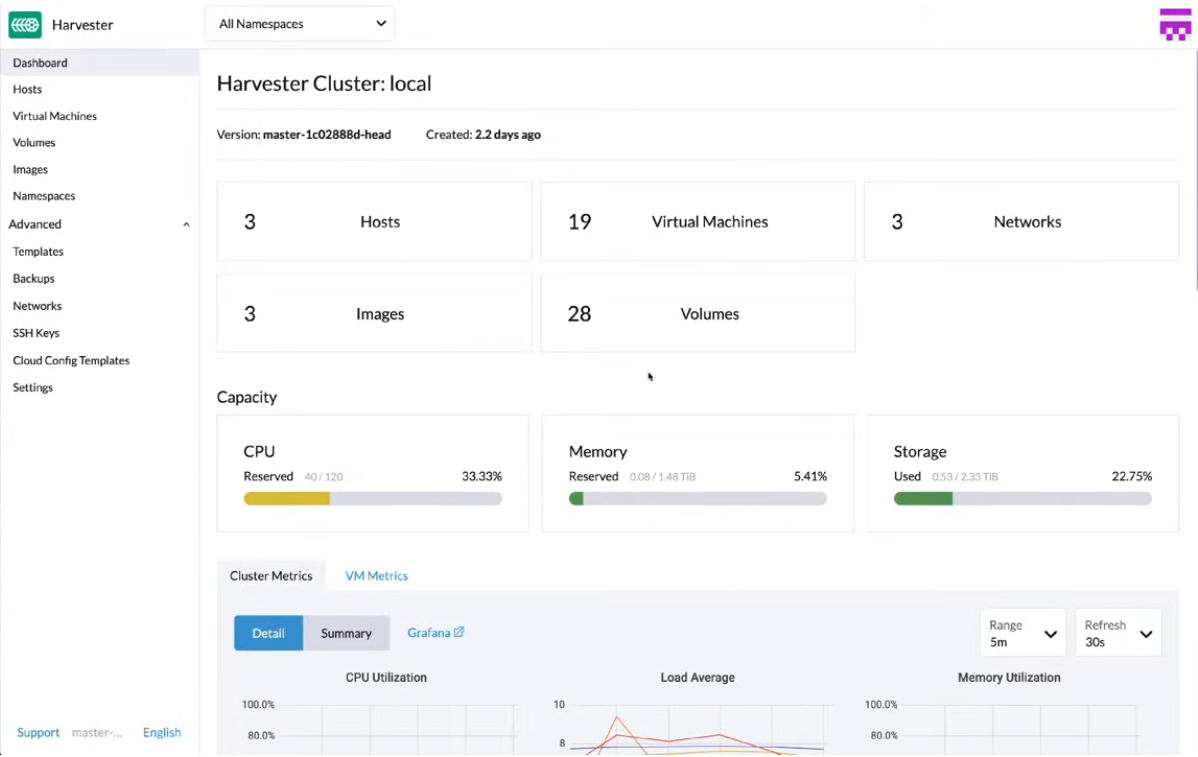Click the CPU reserved progress bar
This screenshot has height=757, width=1198.
point(373,499)
